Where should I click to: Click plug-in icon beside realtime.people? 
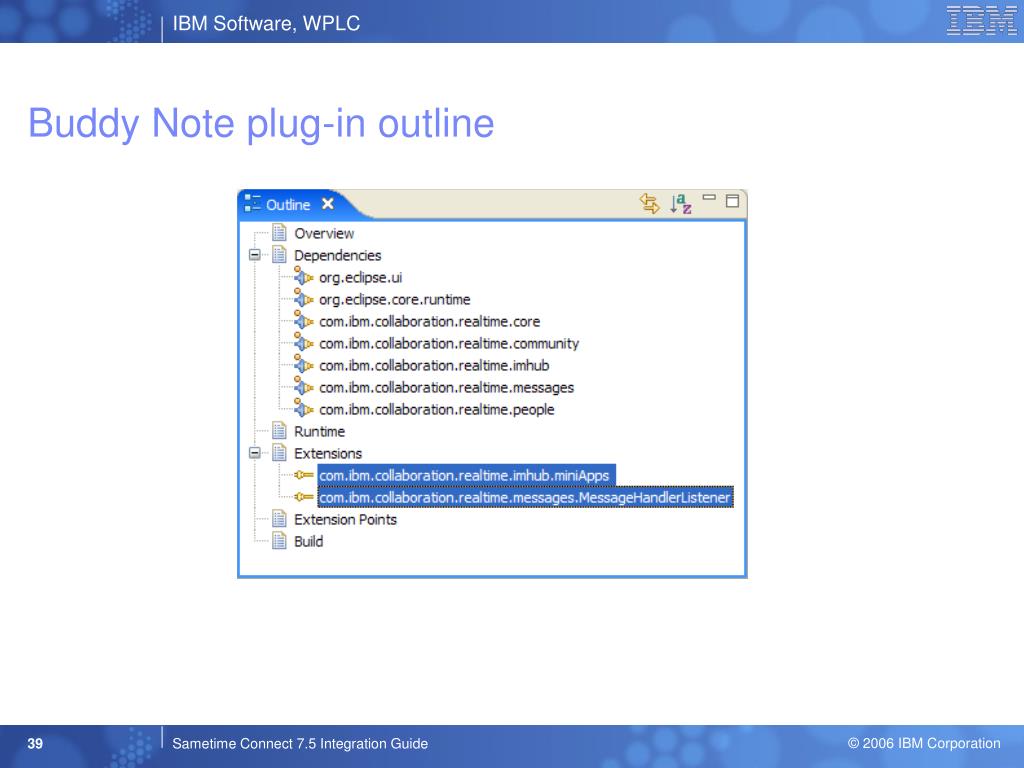(303, 408)
